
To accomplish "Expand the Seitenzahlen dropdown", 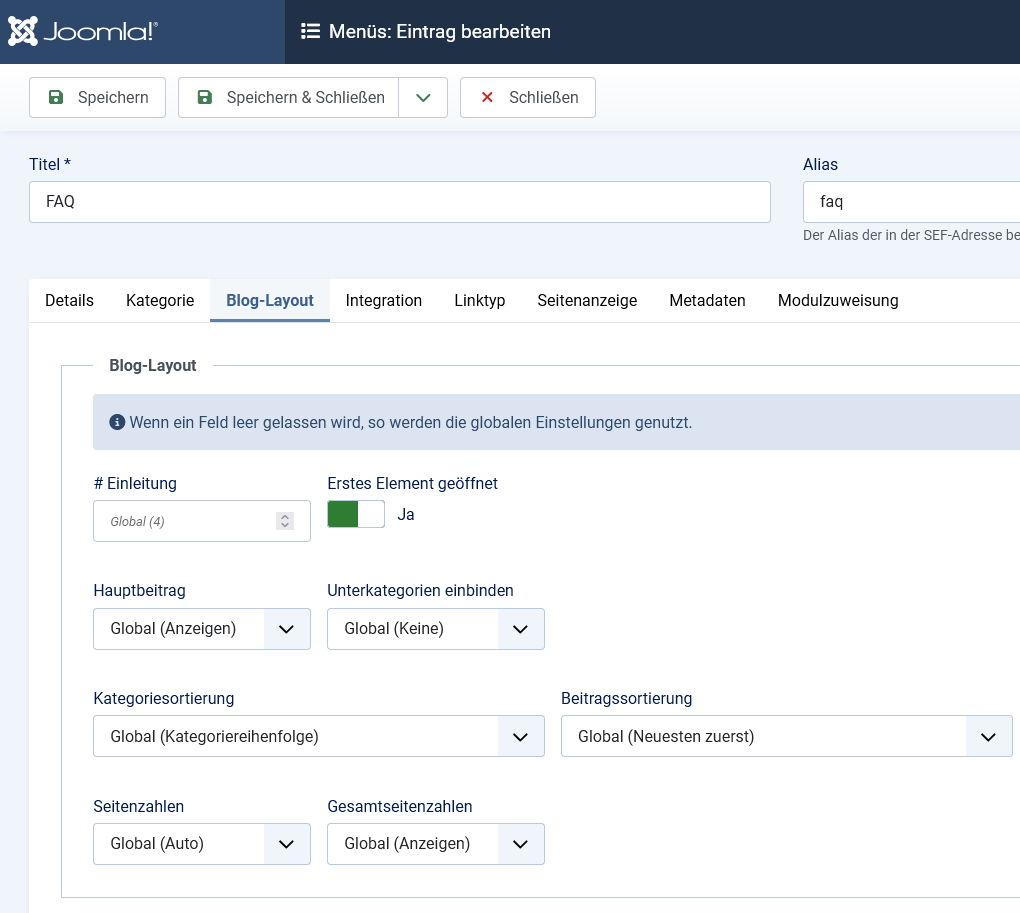I will pyautogui.click(x=201, y=844).
